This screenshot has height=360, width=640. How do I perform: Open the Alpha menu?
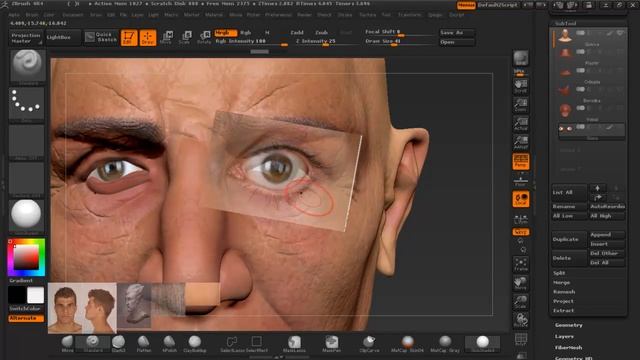tap(14, 15)
